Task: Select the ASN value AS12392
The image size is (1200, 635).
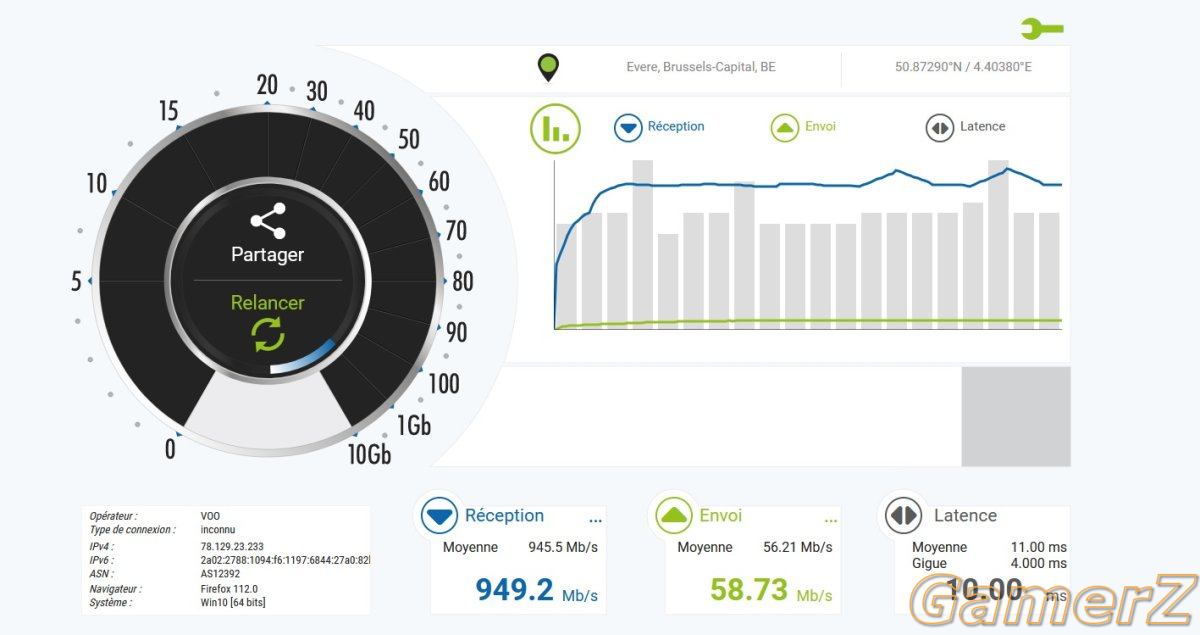Action: (220, 574)
